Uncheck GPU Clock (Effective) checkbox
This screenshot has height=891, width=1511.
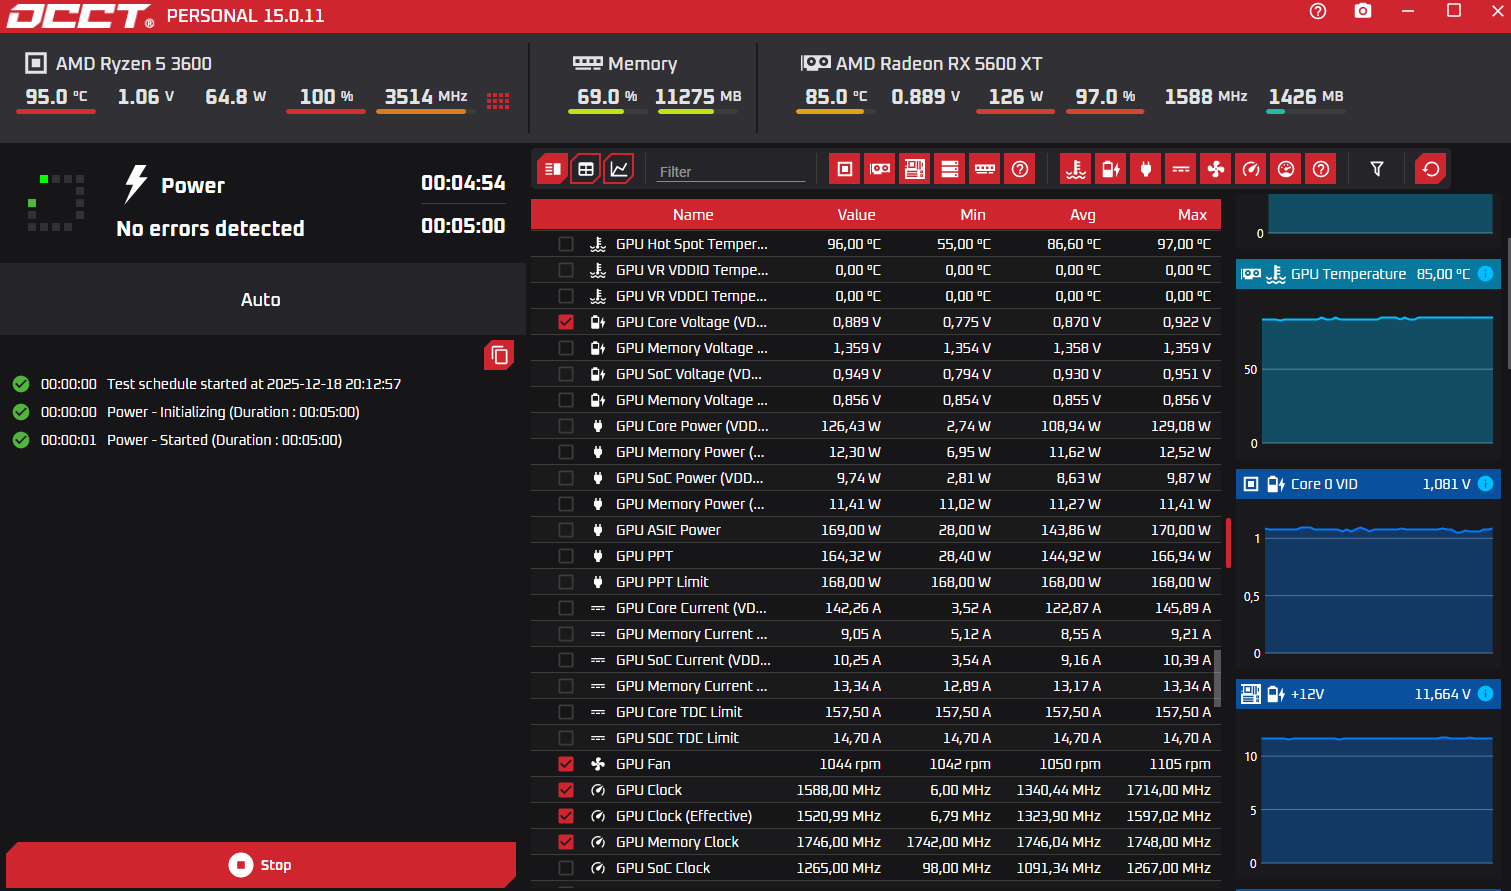tap(566, 816)
